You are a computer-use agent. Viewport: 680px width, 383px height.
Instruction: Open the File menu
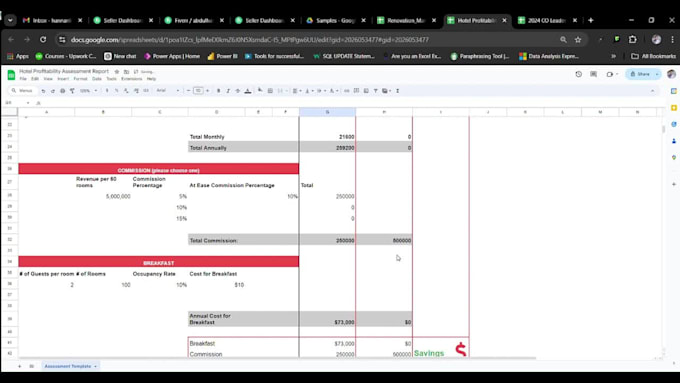[x=23, y=79]
